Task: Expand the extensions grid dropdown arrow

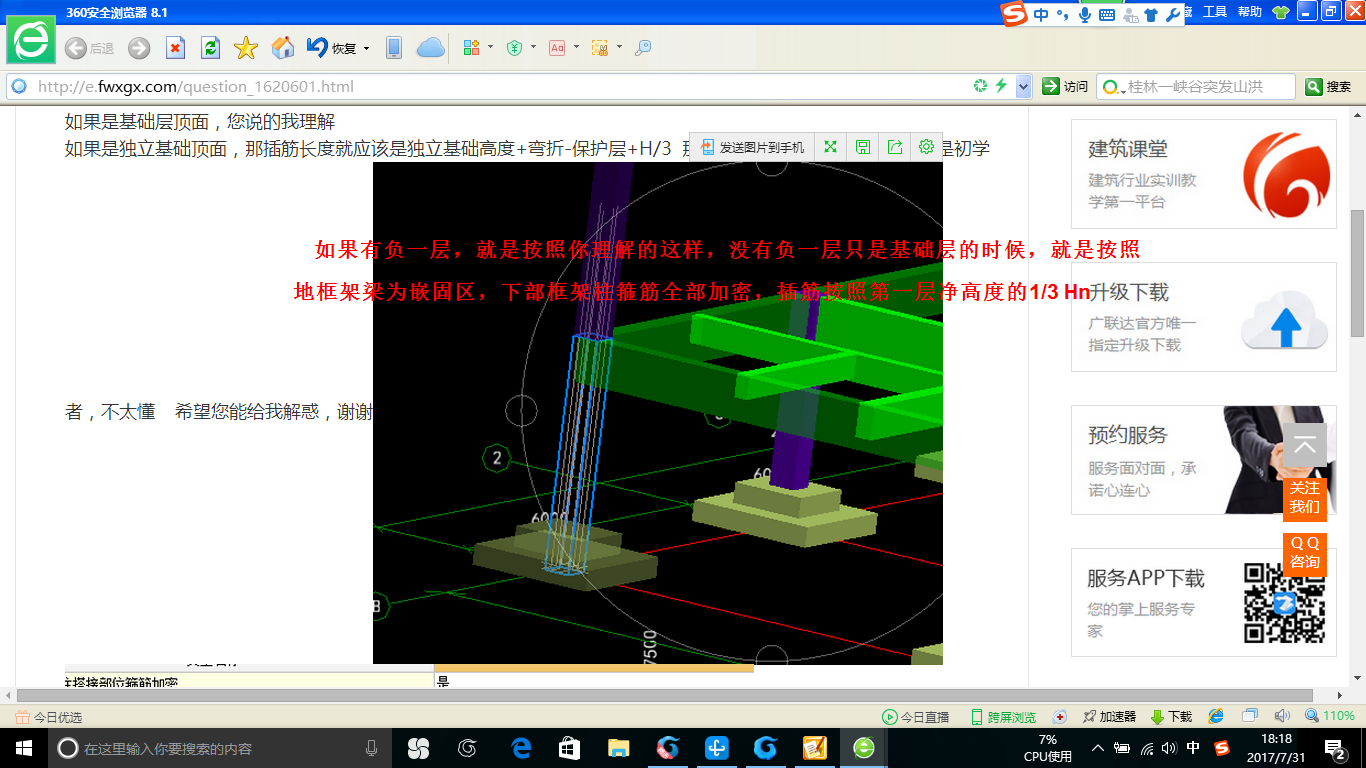Action: [x=490, y=47]
